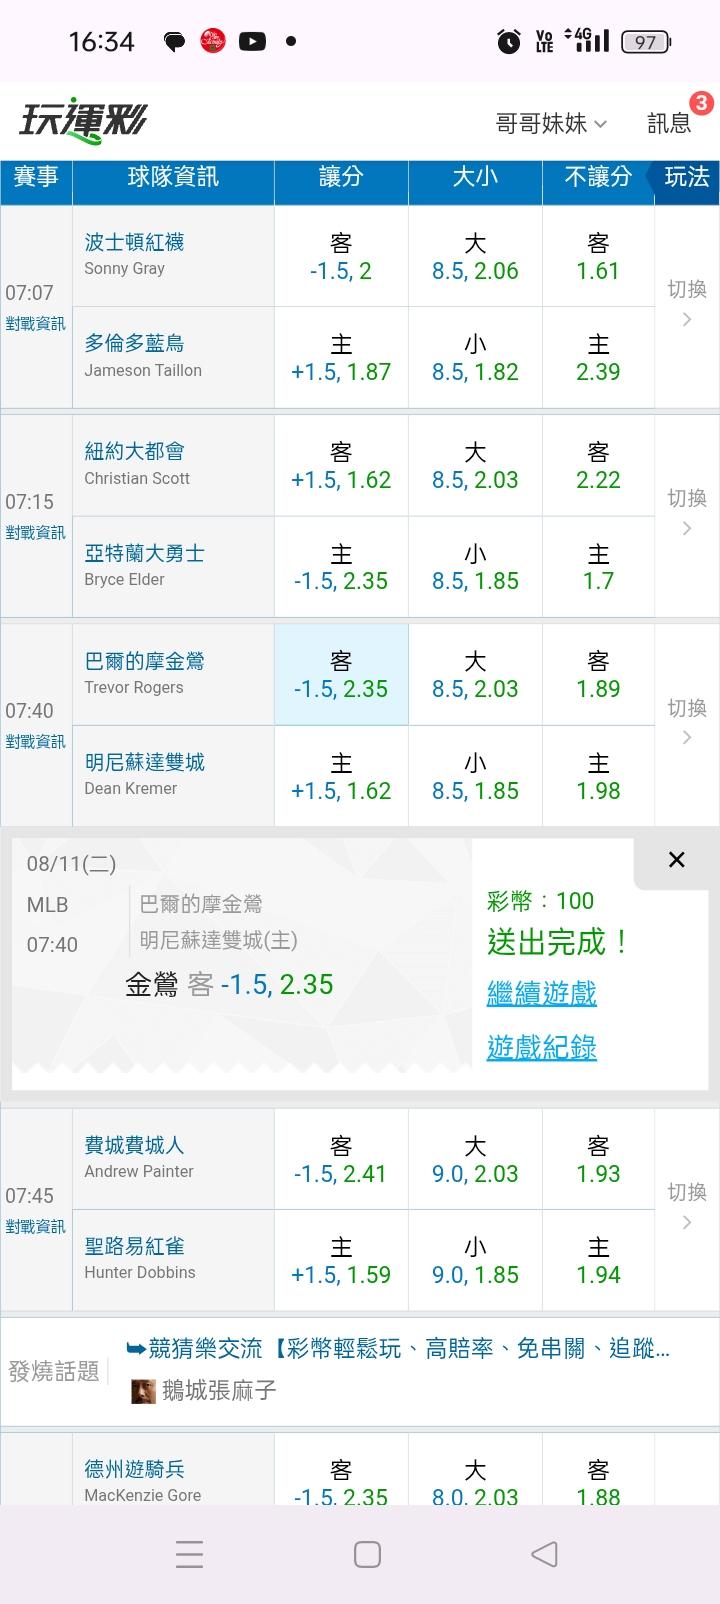Expand 切換 for the 07:15 Mets game
This screenshot has width=720, height=1604.
pos(687,512)
